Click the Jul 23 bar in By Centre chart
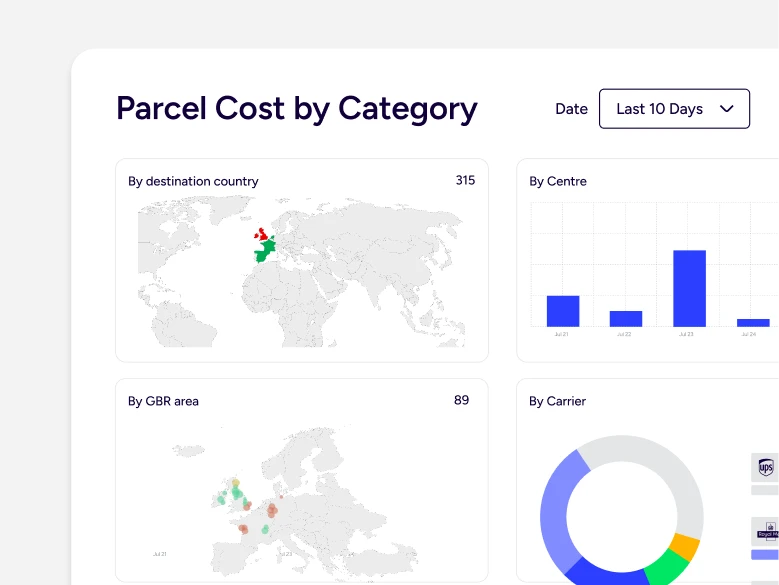Image resolution: width=779 pixels, height=585 pixels. [x=689, y=288]
